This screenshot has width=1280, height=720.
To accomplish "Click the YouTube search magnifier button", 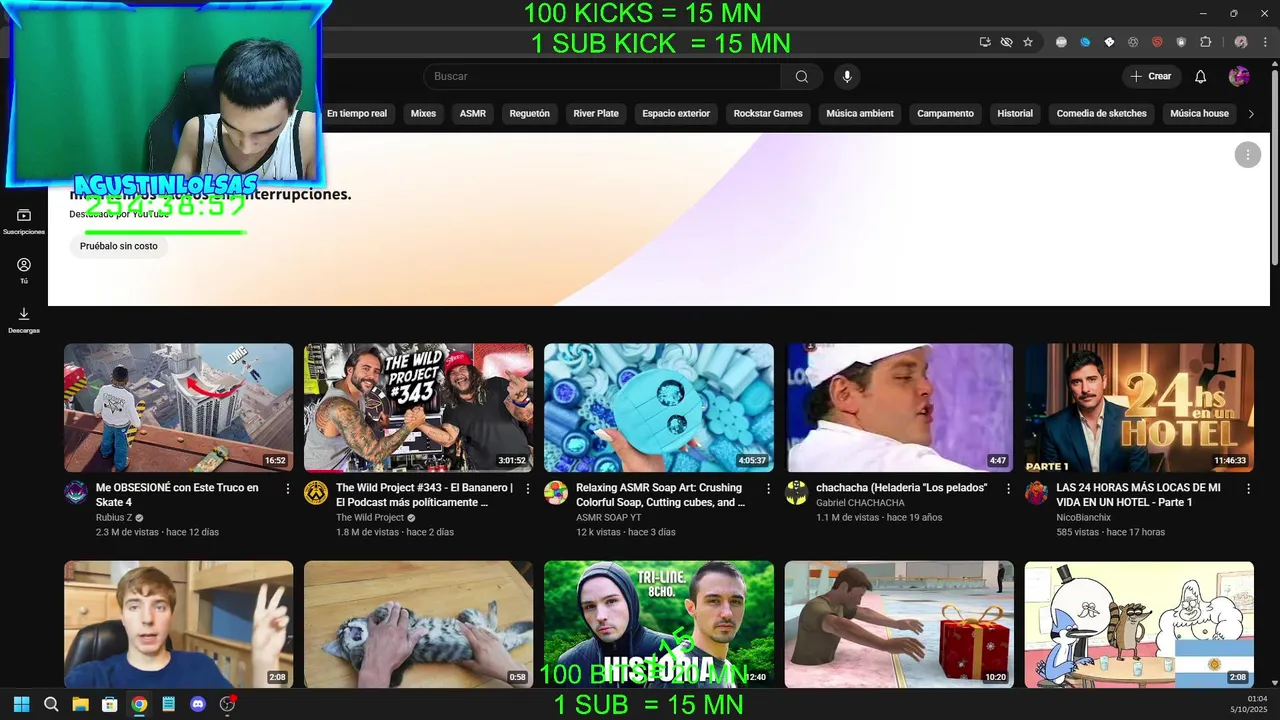I will [x=801, y=77].
